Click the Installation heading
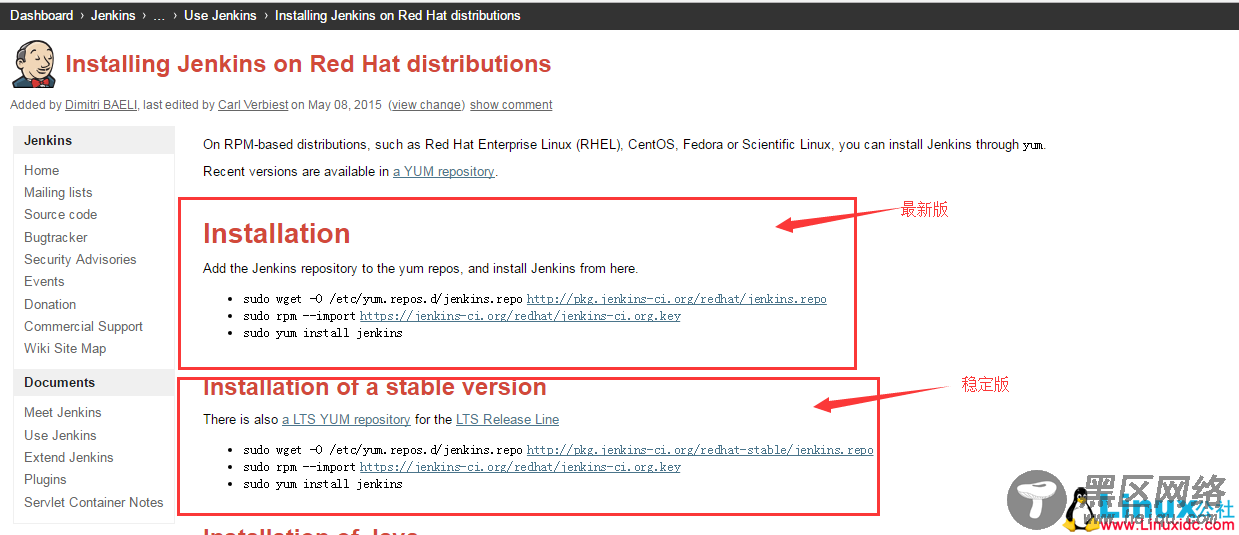 coord(277,233)
